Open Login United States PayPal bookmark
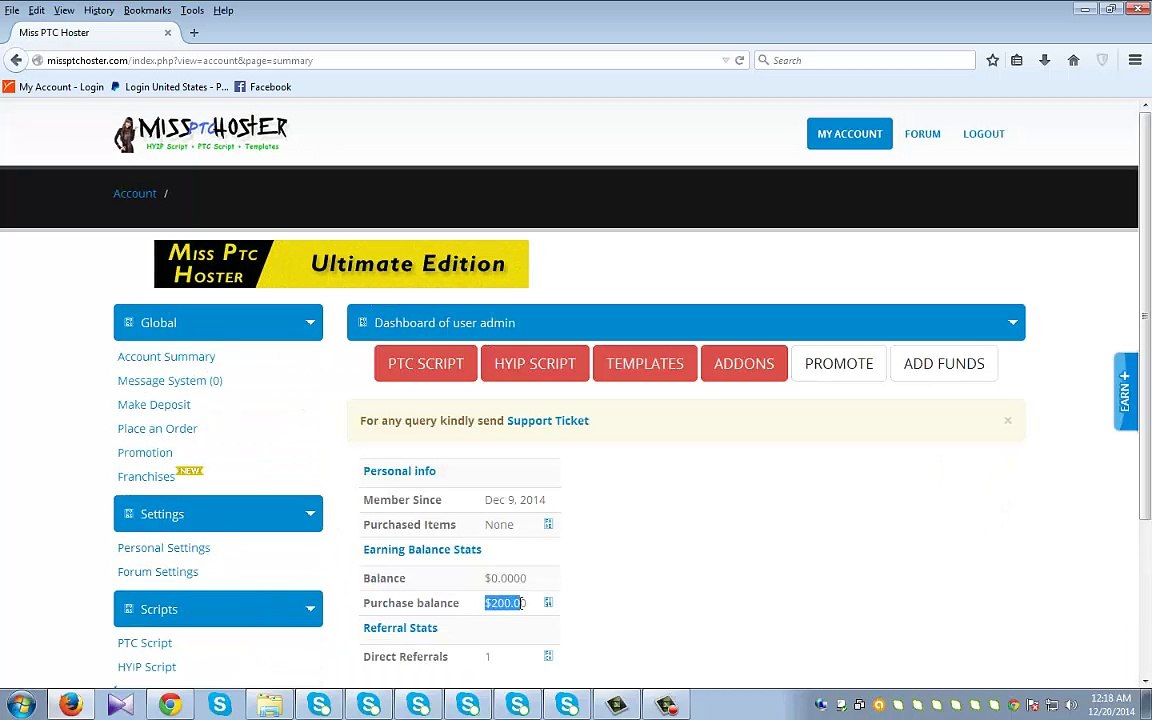Screen dimensions: 1152x720 coord(169,87)
